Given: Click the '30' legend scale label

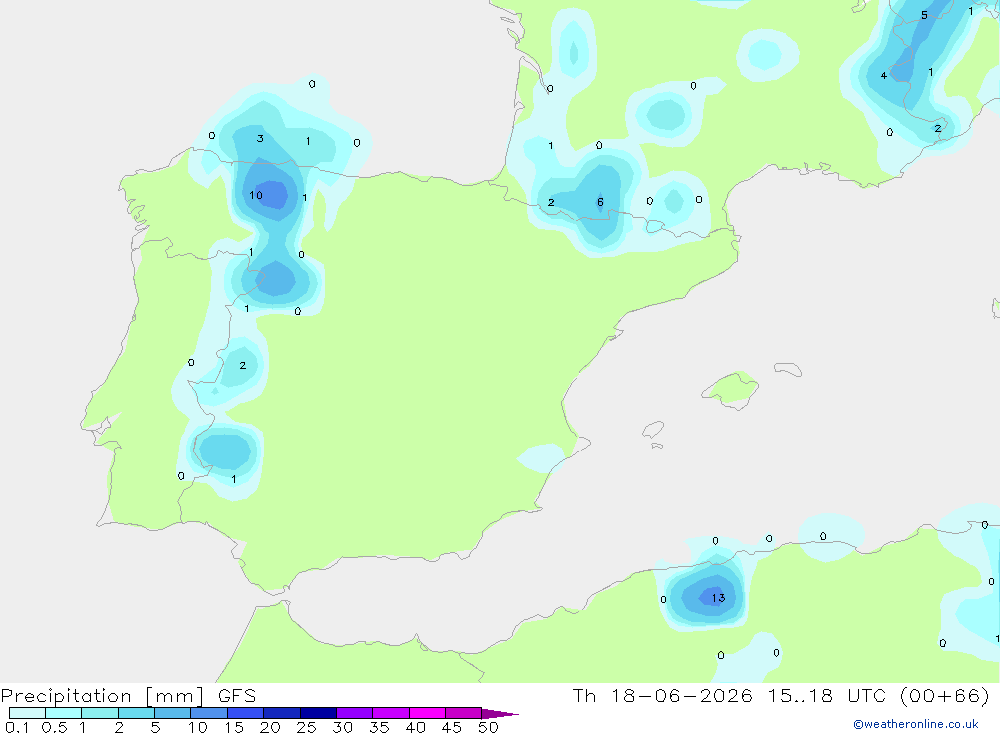Looking at the screenshot, I should 343,727.
